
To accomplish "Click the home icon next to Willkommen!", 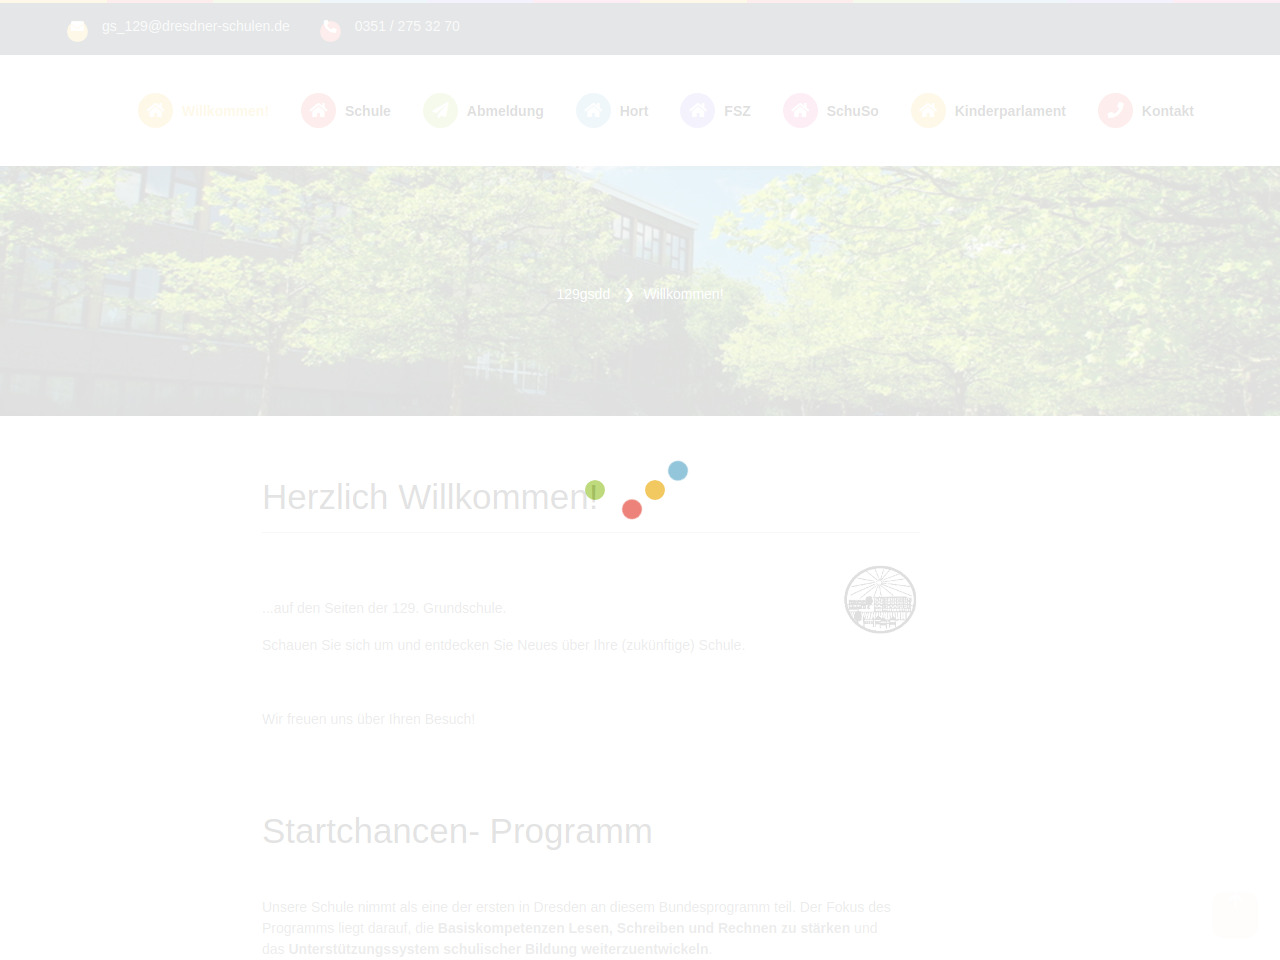I will 155,111.
